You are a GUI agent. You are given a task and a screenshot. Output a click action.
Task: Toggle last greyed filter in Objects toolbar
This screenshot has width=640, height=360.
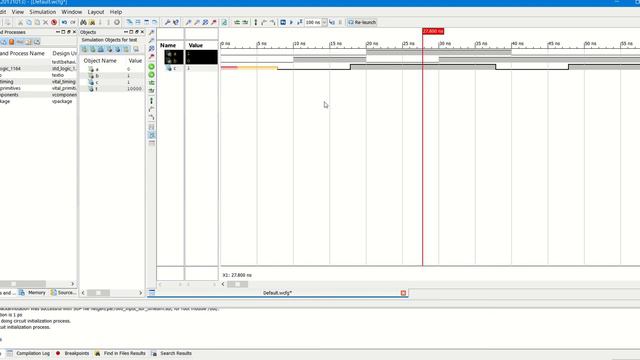tap(136, 49)
